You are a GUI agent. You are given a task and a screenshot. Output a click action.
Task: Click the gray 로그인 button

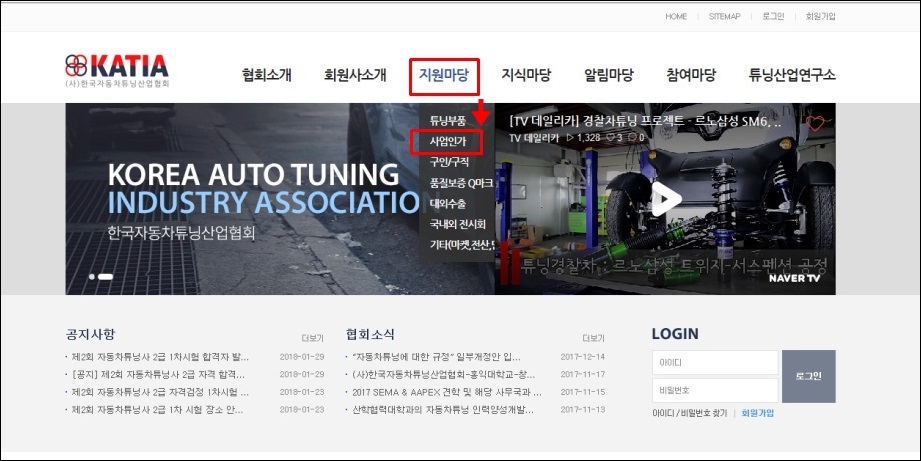pyautogui.click(x=809, y=376)
